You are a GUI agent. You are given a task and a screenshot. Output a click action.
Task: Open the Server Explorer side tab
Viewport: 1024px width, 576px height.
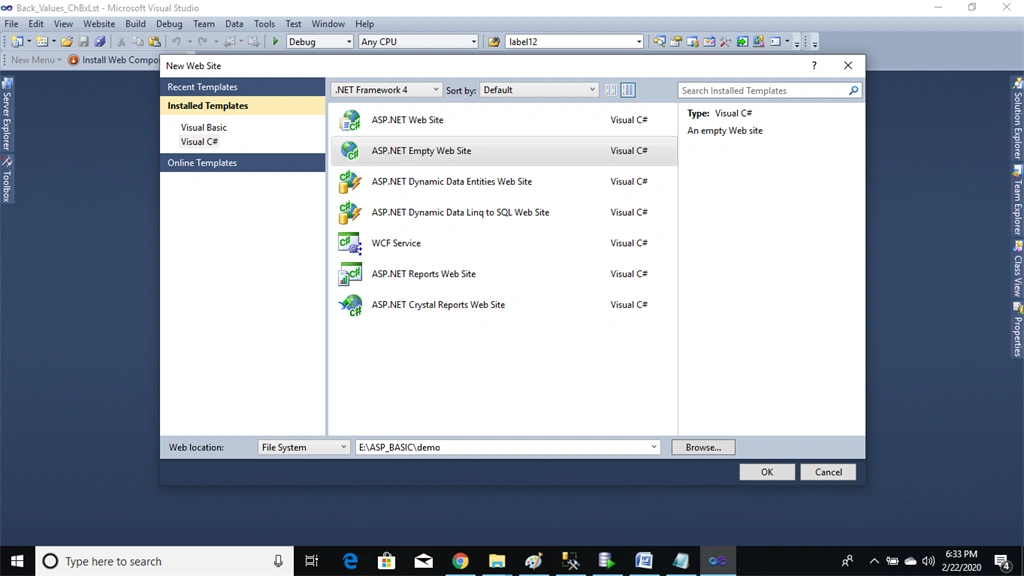7,114
